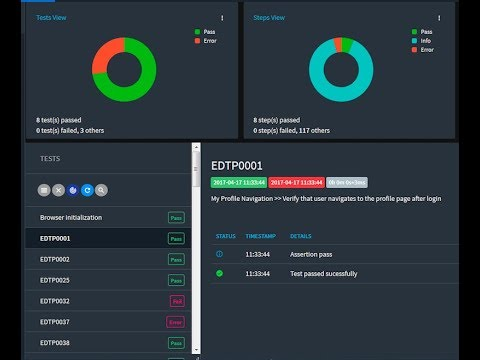Toggle Info legend in Steps View chart

point(421,41)
